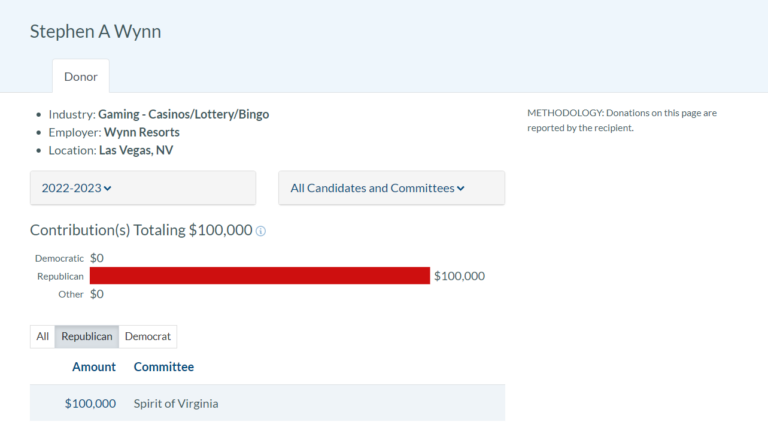
Task: Click the Democratic label in chart
Action: [x=59, y=258]
